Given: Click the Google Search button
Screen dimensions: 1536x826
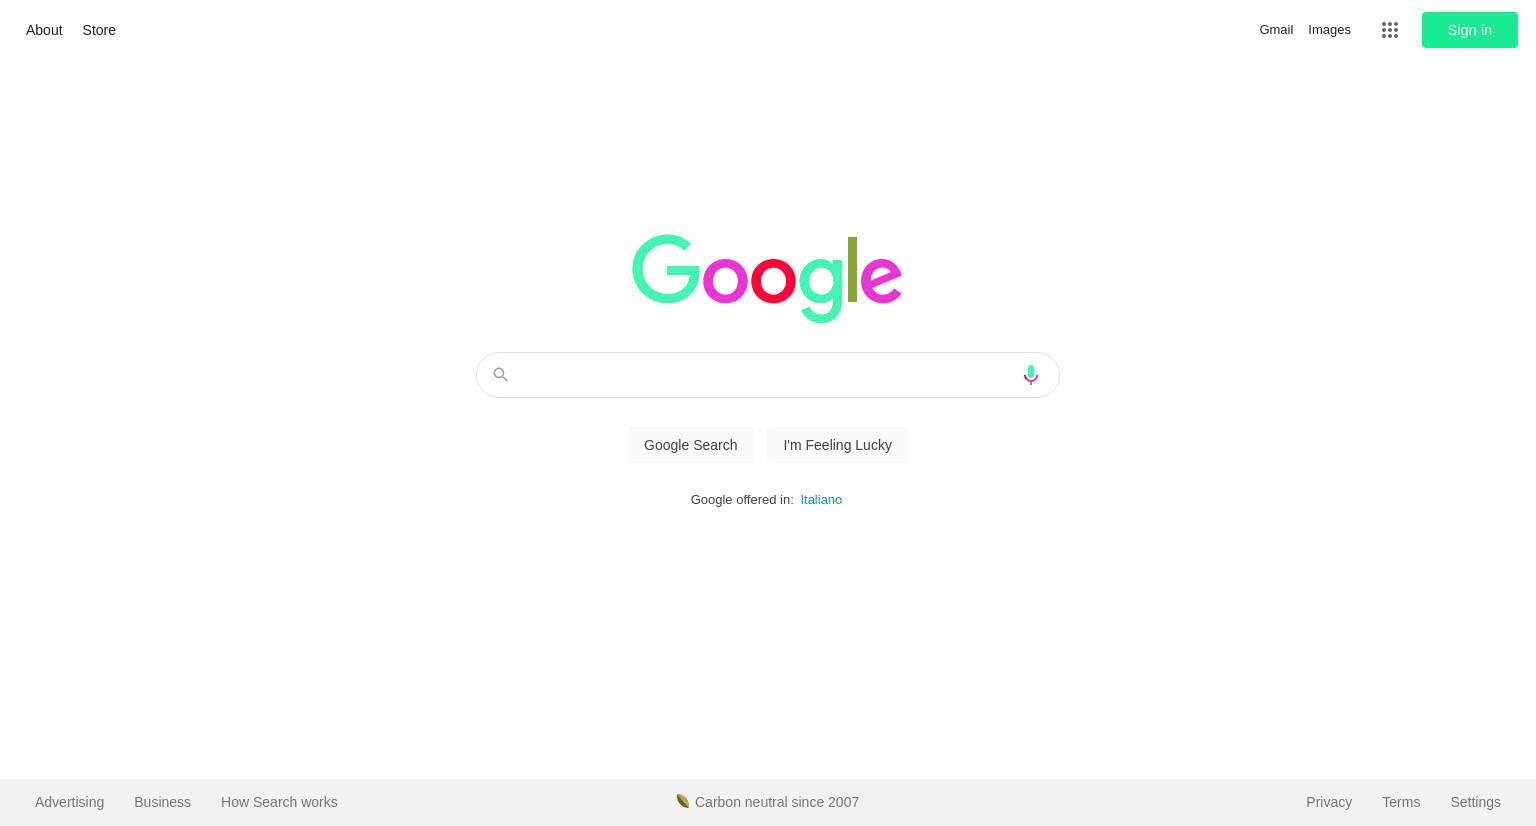Looking at the screenshot, I should coord(690,445).
